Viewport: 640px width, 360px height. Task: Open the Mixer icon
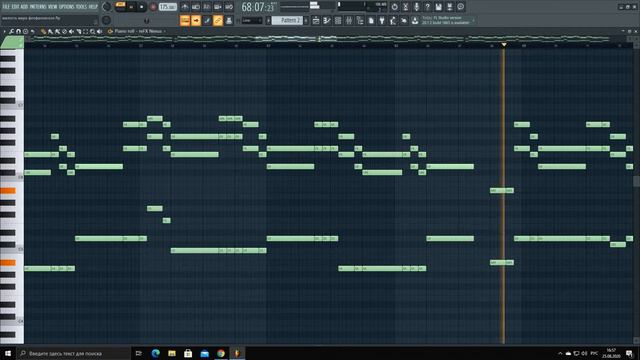coord(349,20)
